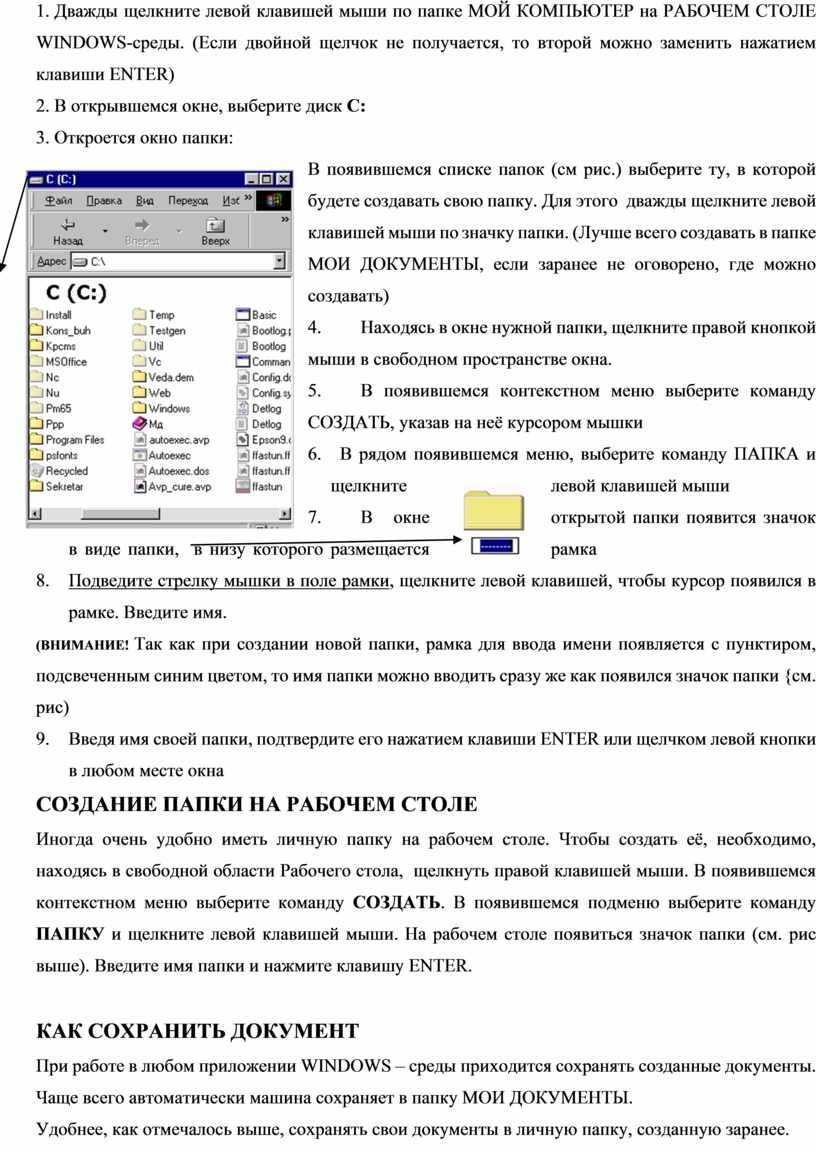This screenshot has width=816, height=1152.
Task: Expand the Адрес bar dropdown list
Action: 279,261
